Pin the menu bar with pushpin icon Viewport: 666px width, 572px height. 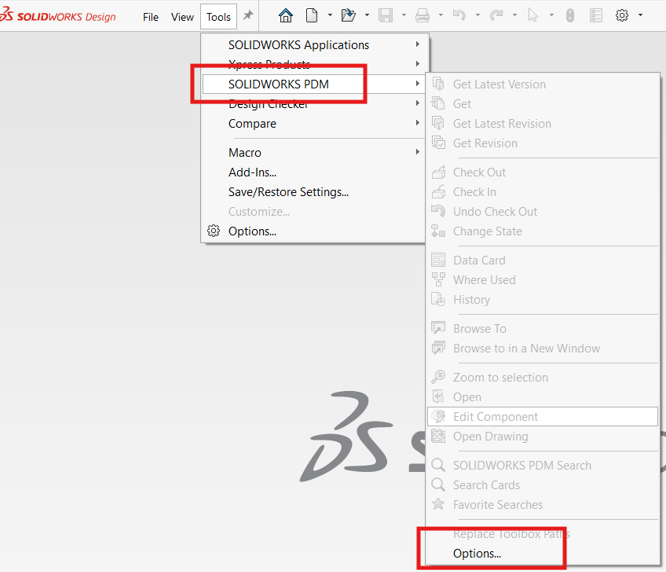pyautogui.click(x=248, y=16)
